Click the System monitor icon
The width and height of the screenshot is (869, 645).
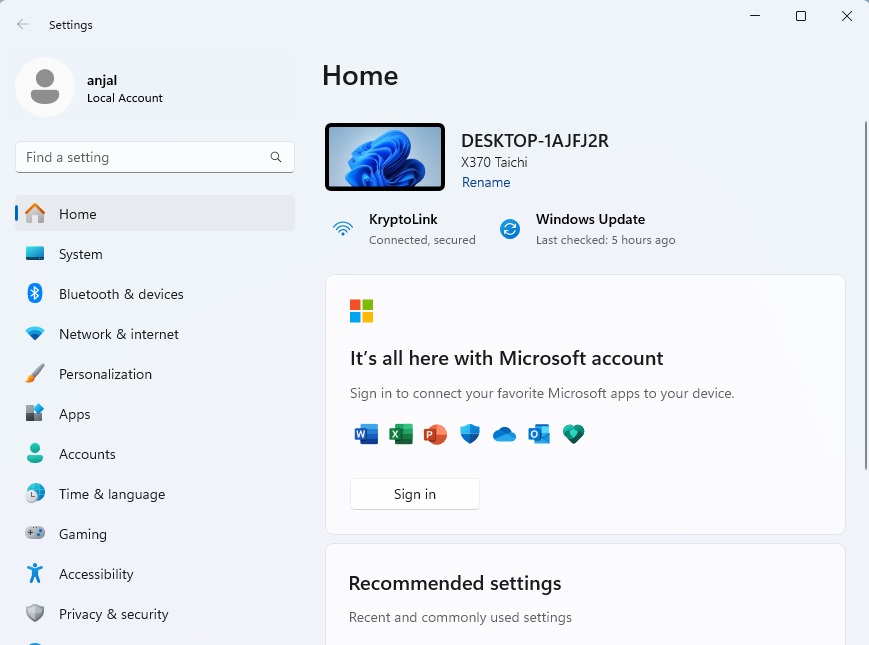pyautogui.click(x=35, y=253)
